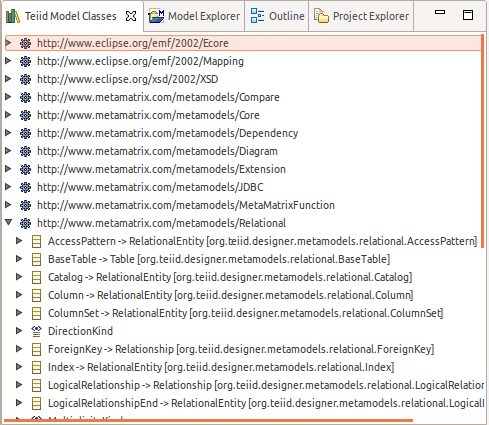Click the JDBC metamodel package icon
This screenshot has width=489, height=425.
[x=25, y=187]
